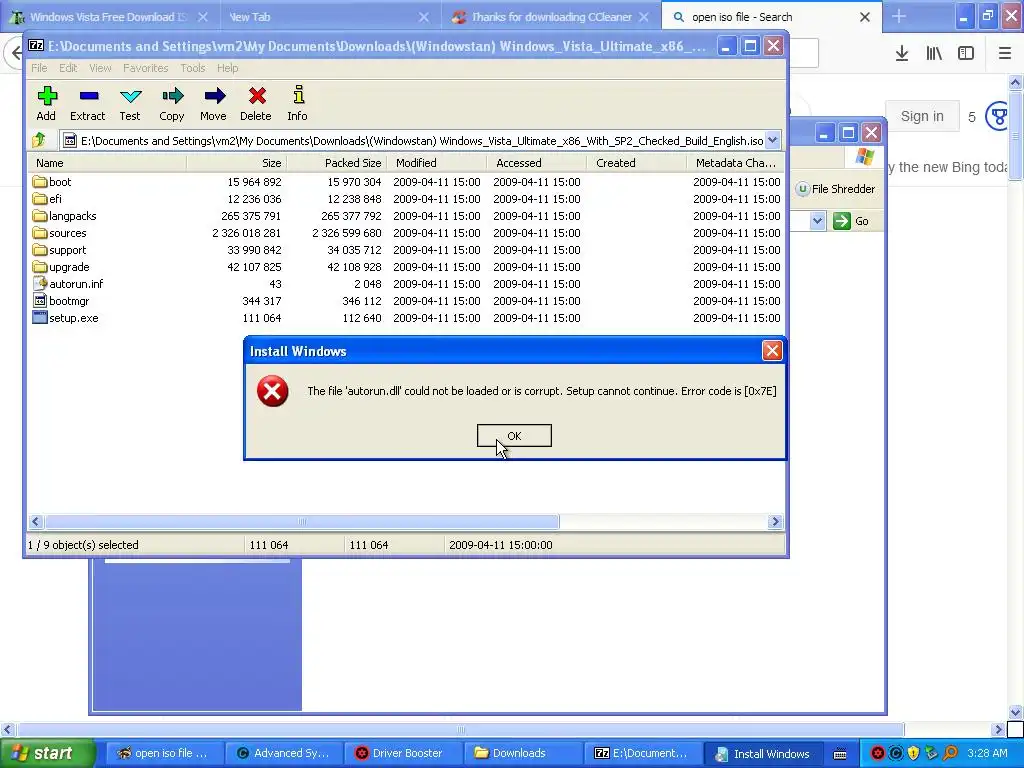Click the Bing rewards medal icon
Viewport: 1024px width, 768px height.
(x=997, y=116)
